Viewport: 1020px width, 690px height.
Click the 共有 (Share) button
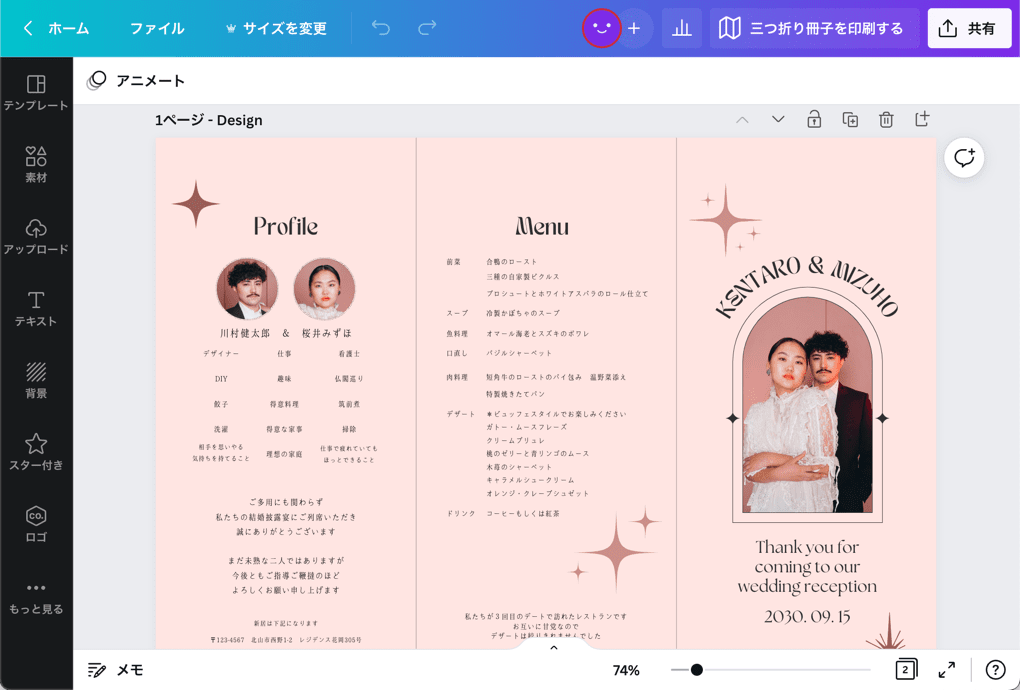[969, 27]
